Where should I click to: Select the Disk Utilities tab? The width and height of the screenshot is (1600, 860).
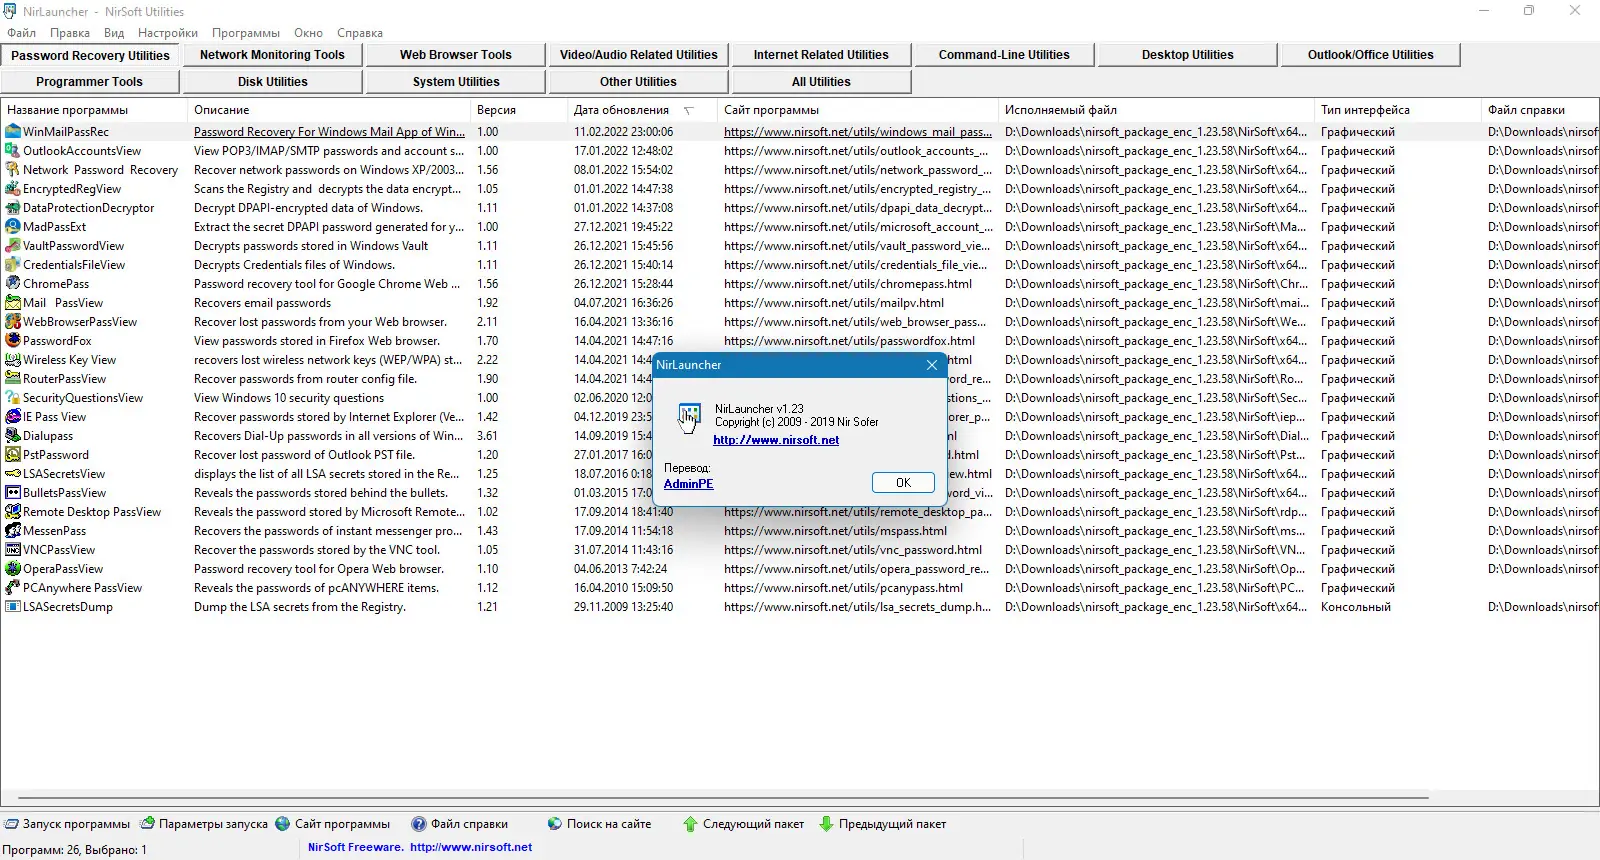pos(272,82)
